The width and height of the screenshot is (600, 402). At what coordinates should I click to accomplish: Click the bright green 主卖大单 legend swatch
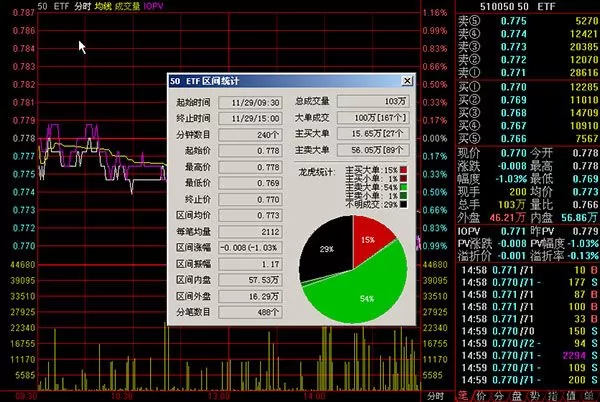pyautogui.click(x=403, y=187)
